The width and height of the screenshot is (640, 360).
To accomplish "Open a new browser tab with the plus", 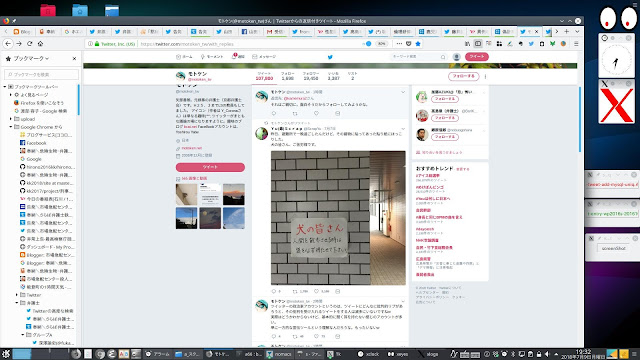I will coord(567,31).
